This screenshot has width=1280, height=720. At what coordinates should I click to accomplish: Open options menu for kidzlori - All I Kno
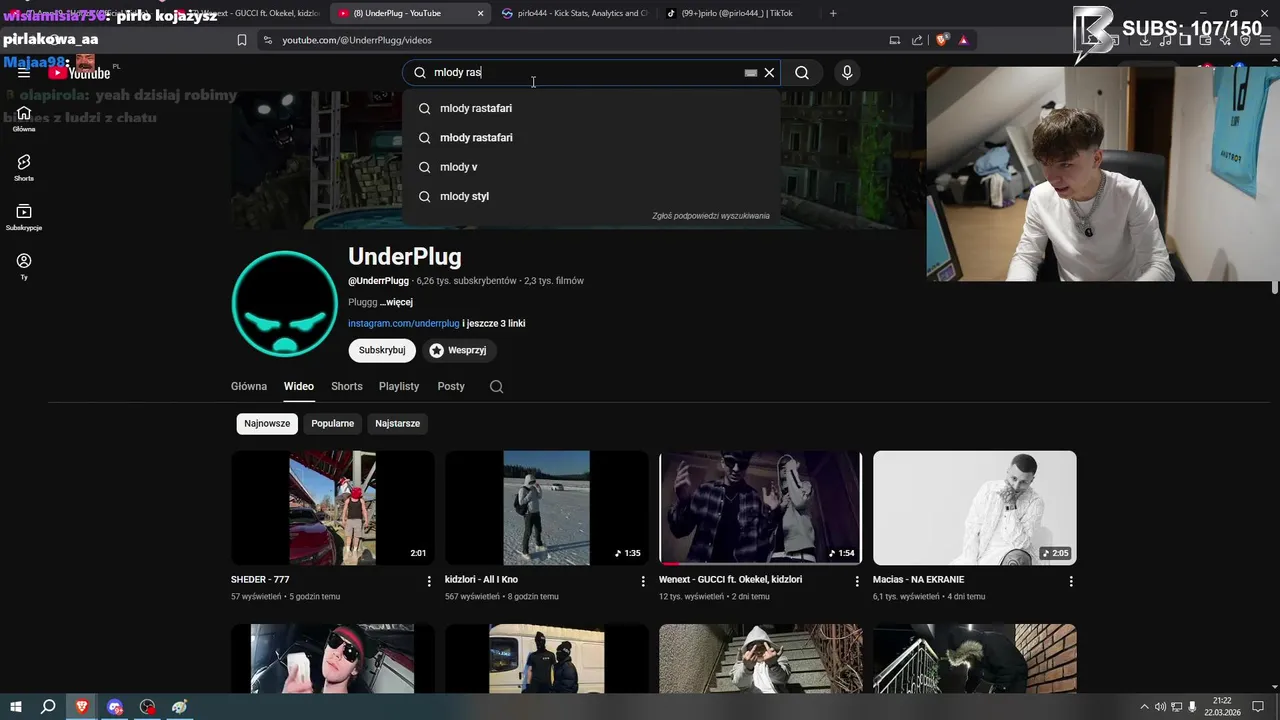click(643, 581)
